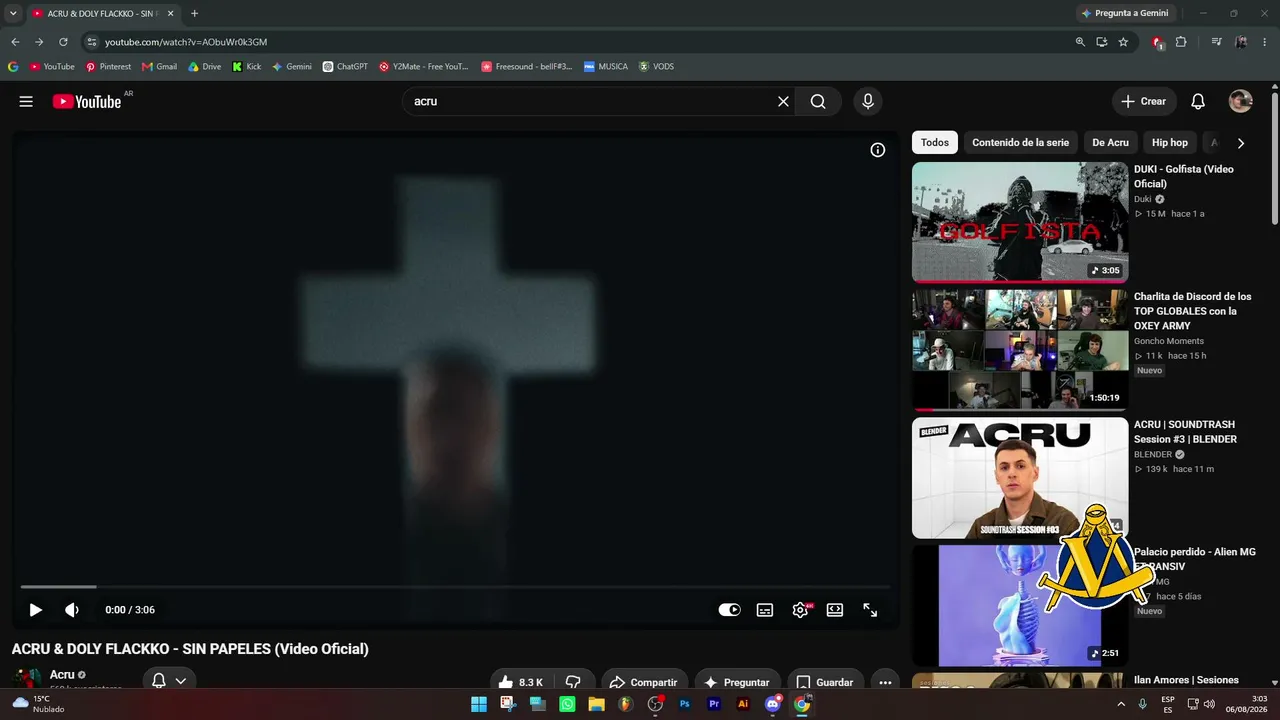Image resolution: width=1280 pixels, height=720 pixels.
Task: Open the Acru channel name link
Action: (62, 675)
